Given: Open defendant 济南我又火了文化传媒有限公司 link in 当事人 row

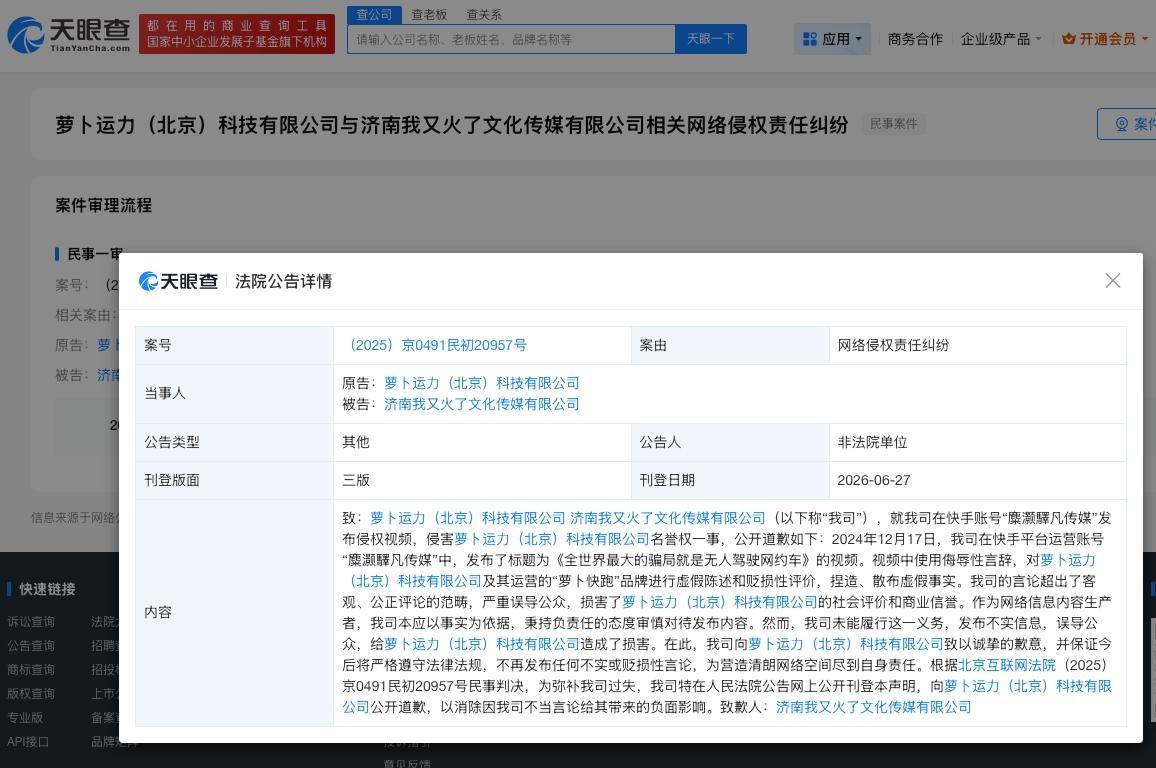Looking at the screenshot, I should pos(481,404).
